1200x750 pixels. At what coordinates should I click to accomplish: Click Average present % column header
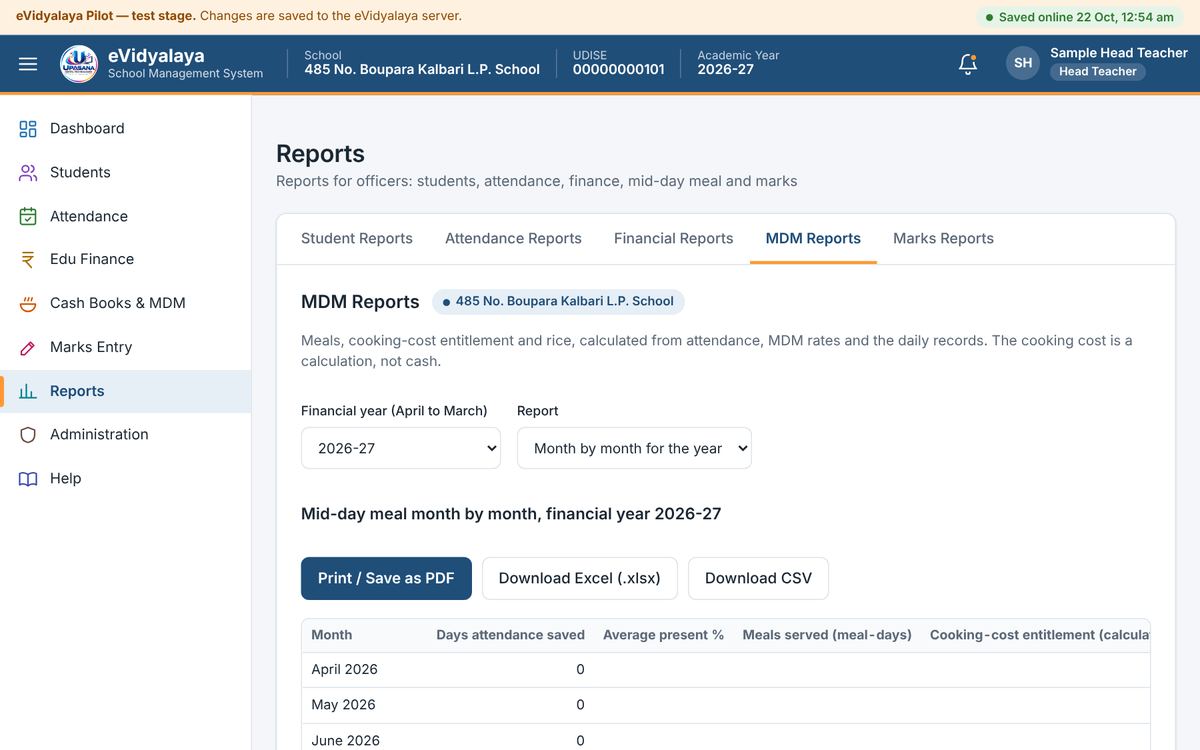[663, 635]
